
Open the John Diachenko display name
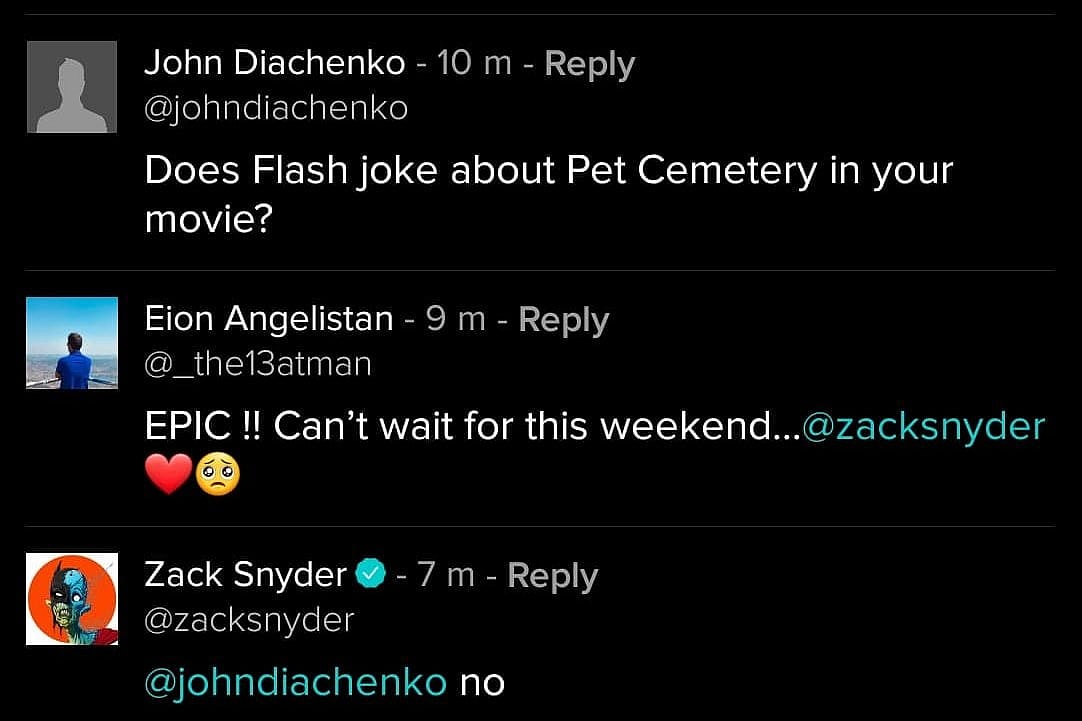pos(275,64)
